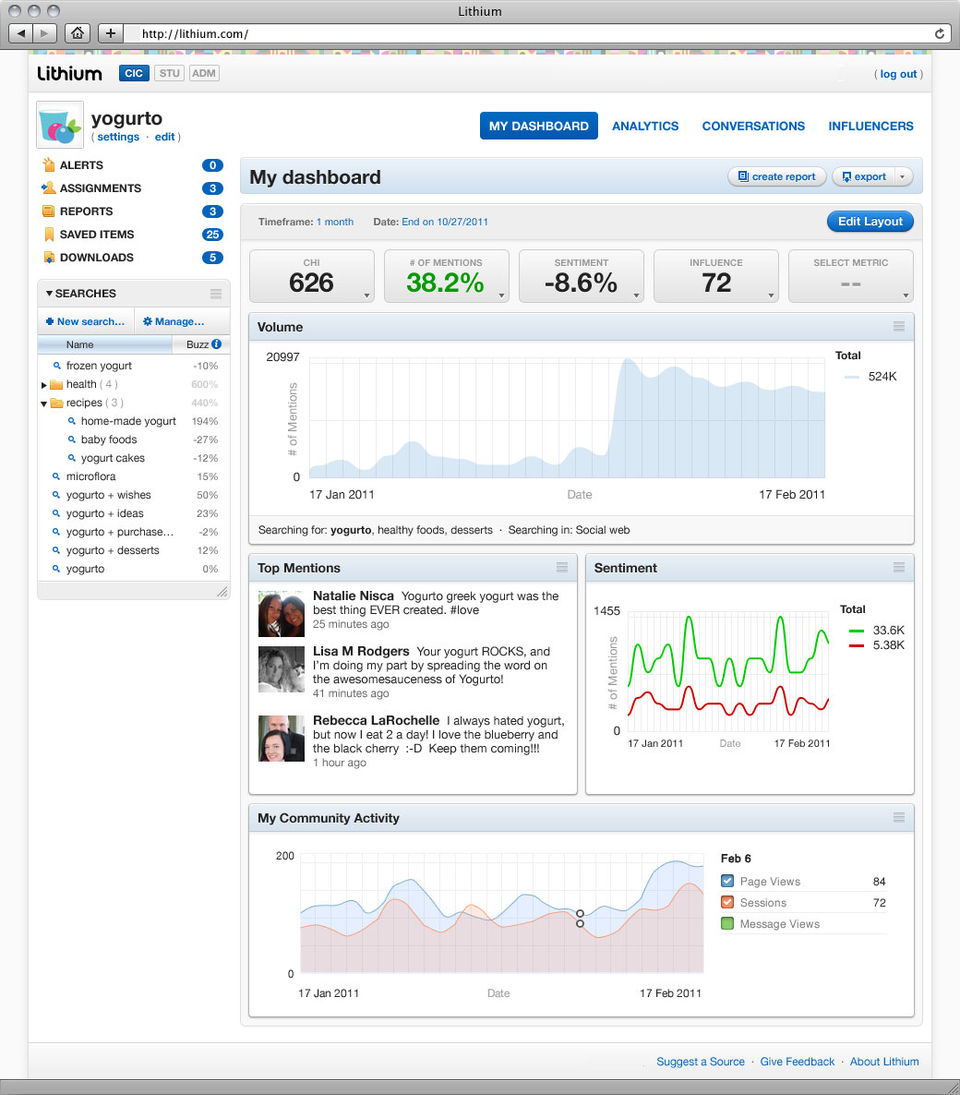Click the Suggest a Source link
Viewport: 960px width, 1095px height.
click(700, 1061)
